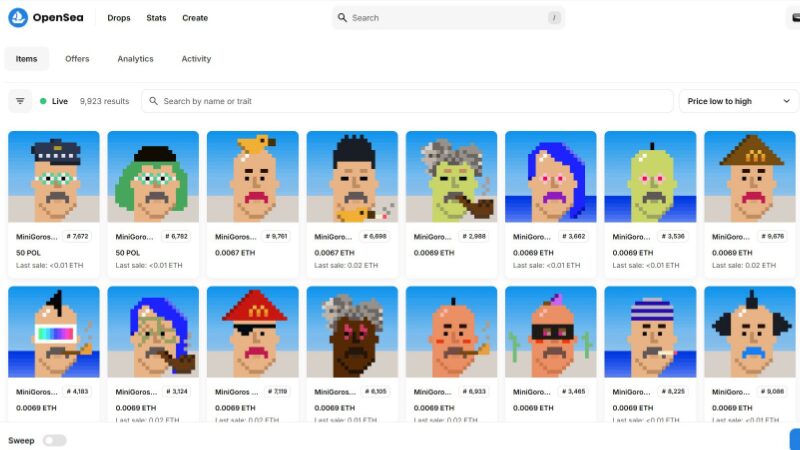Click the '9,923 results' count
Image resolution: width=800 pixels, height=450 pixels.
pos(105,101)
